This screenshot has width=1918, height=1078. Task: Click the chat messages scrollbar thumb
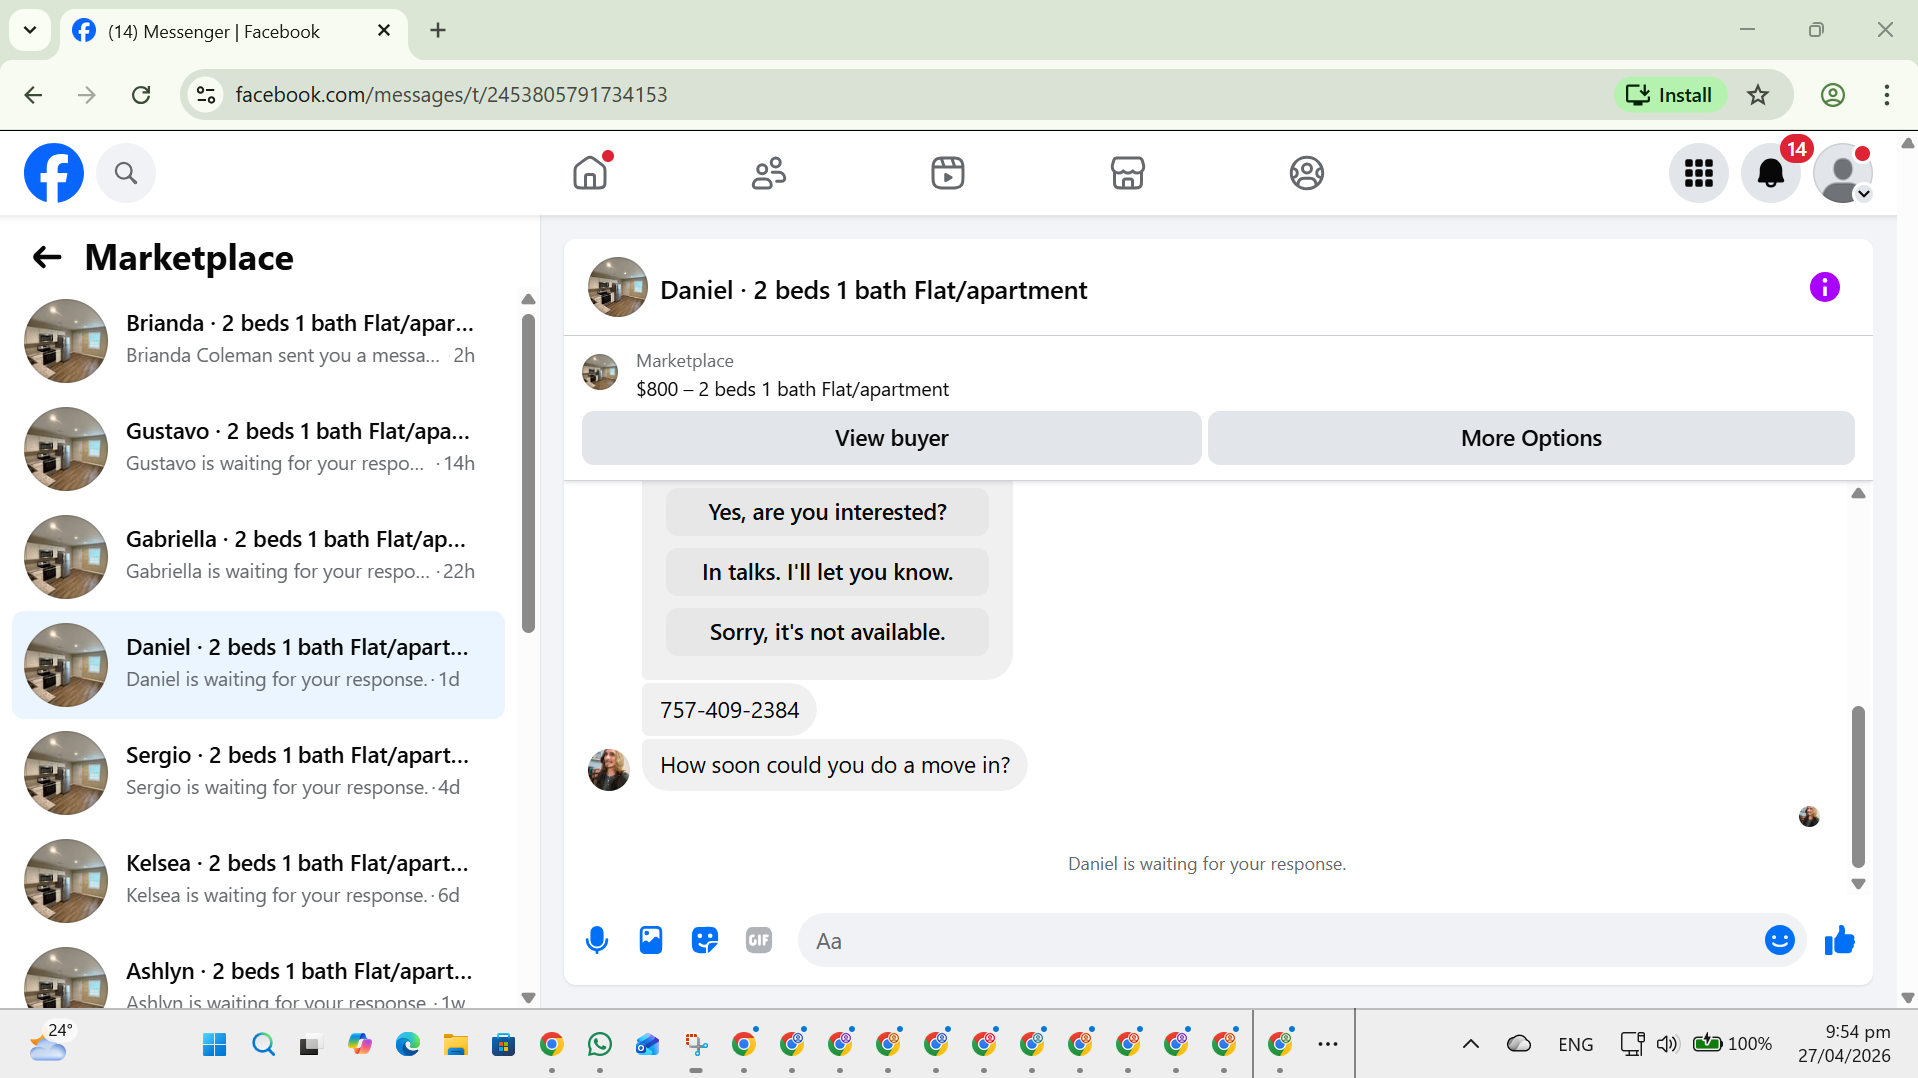click(1858, 786)
